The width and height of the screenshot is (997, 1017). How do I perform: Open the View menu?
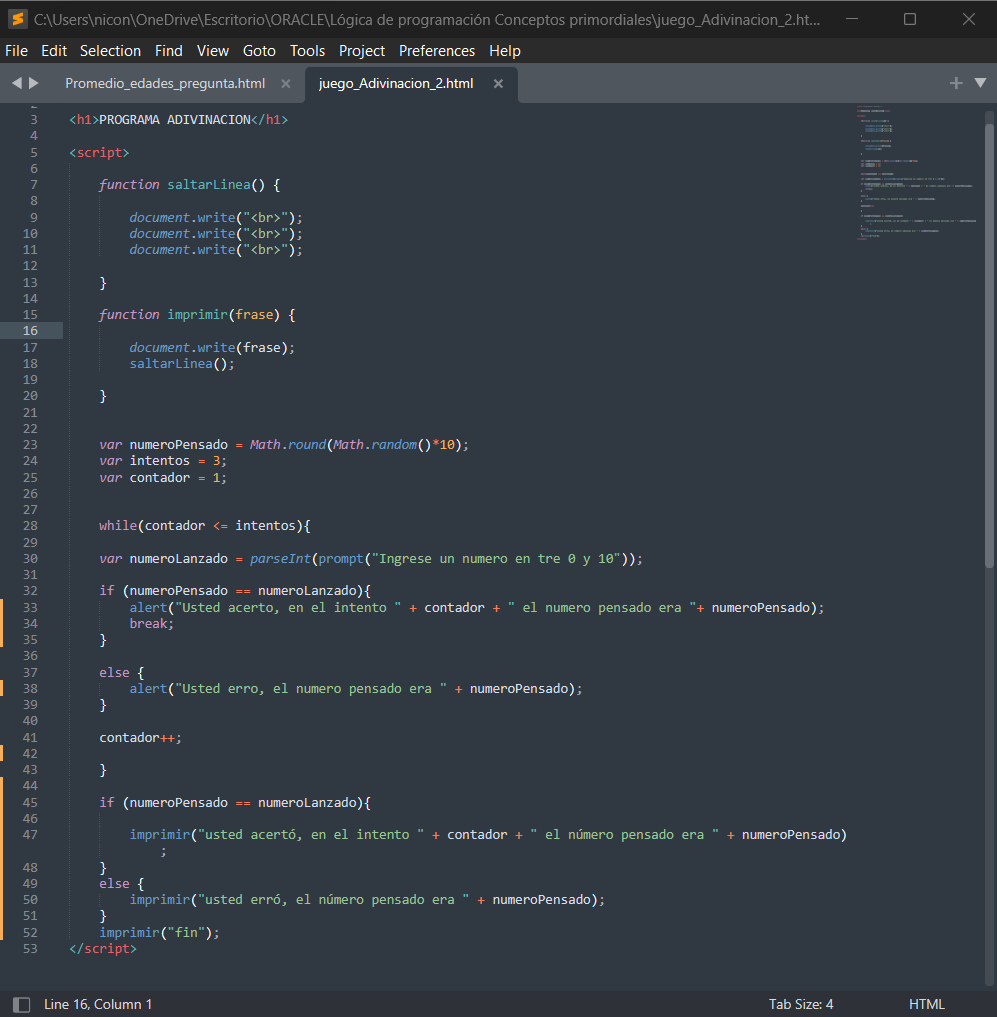[x=213, y=51]
